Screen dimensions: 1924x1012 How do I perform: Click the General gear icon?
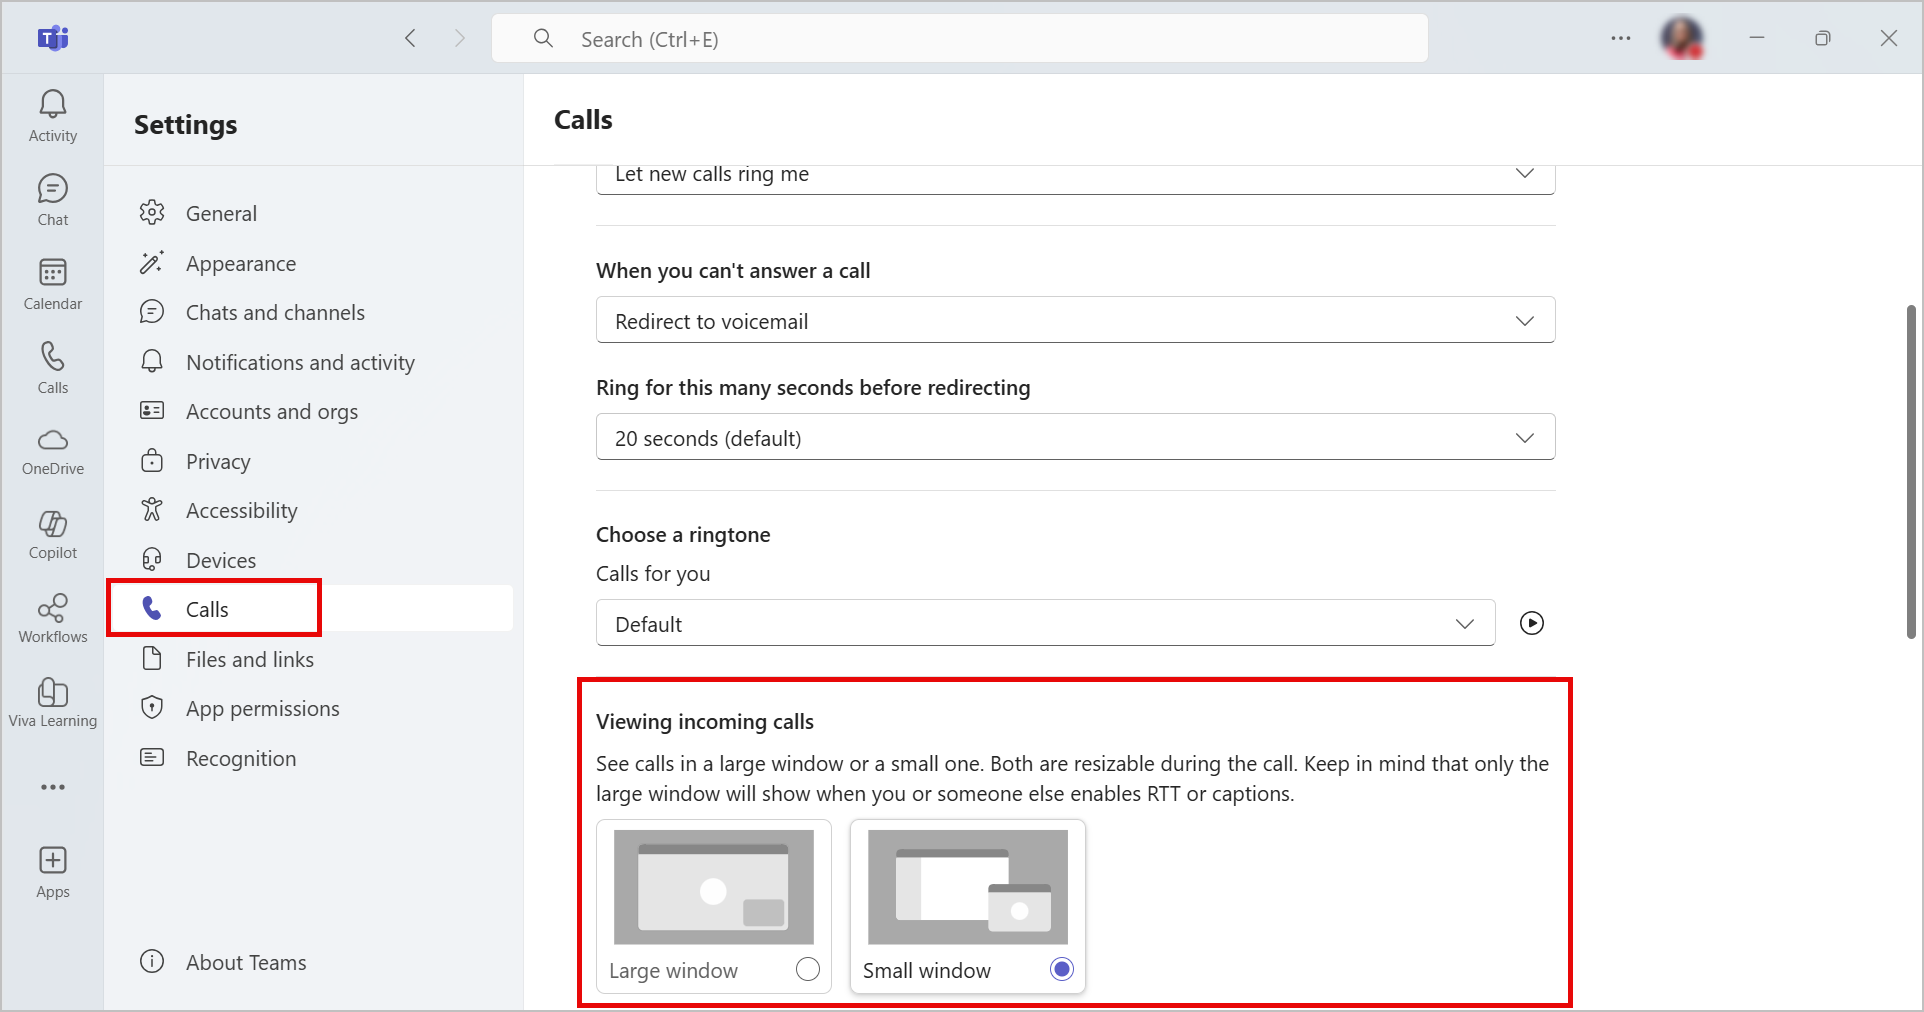point(152,212)
